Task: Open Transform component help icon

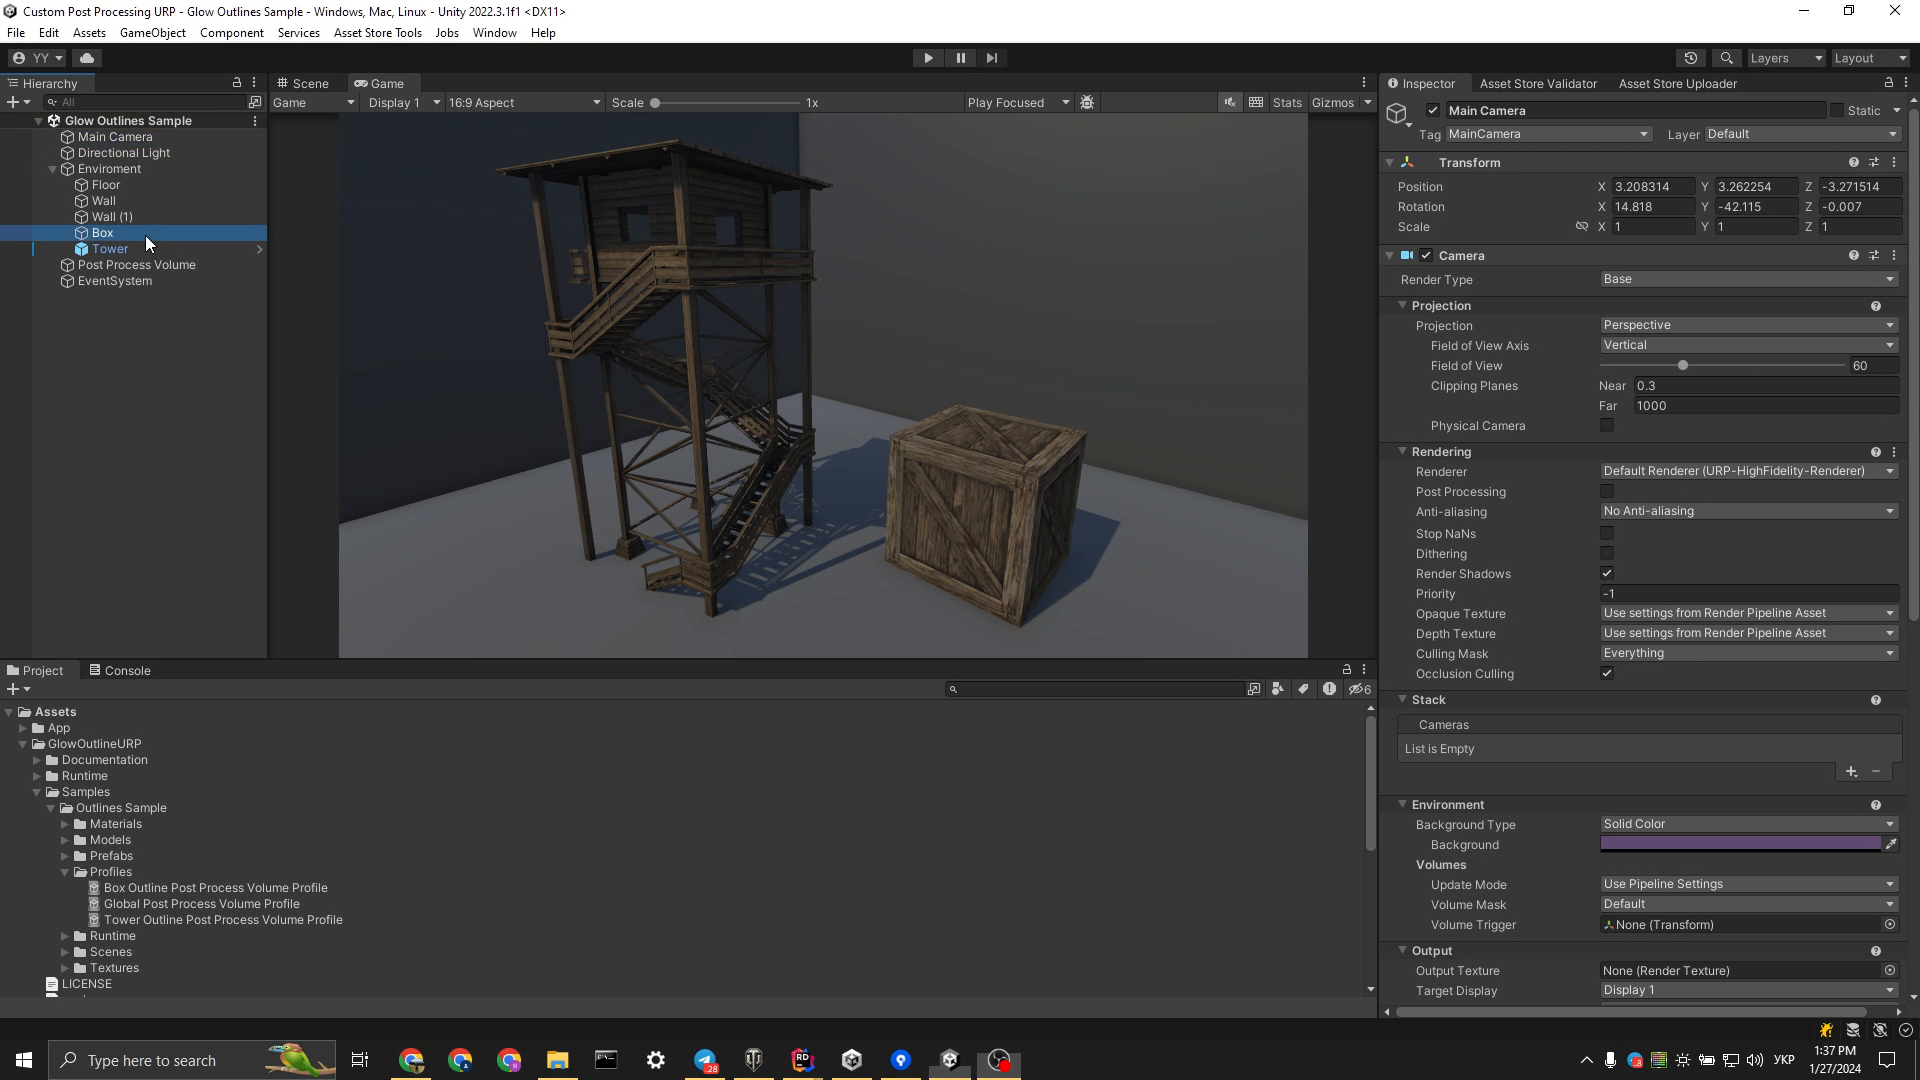Action: 1854,163
